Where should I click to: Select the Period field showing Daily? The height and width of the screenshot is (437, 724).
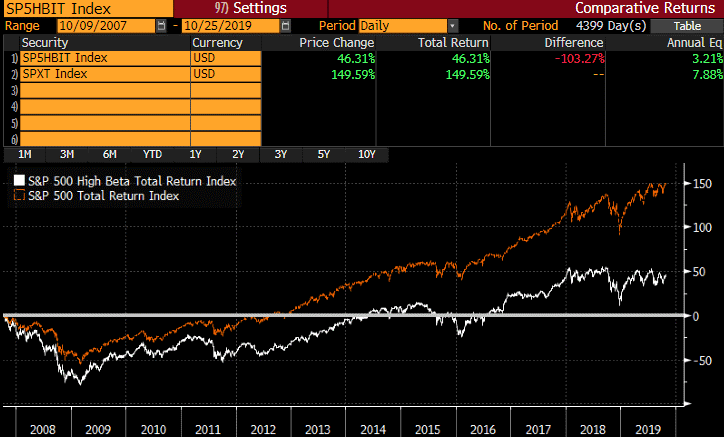403,26
